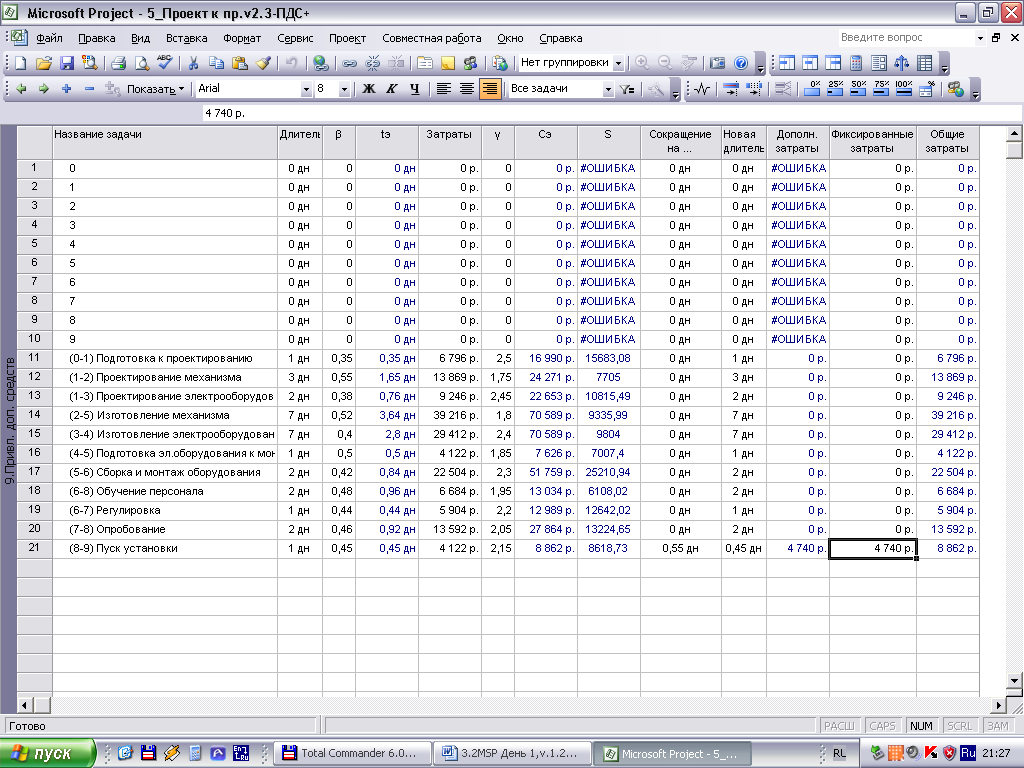1024x768 pixels.
Task: Click the Save file icon
Action: click(67, 63)
